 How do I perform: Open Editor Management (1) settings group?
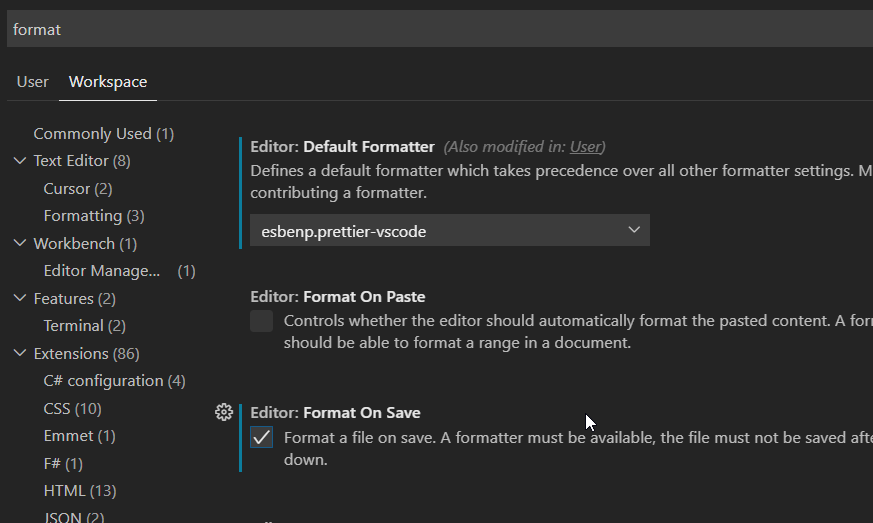119,271
